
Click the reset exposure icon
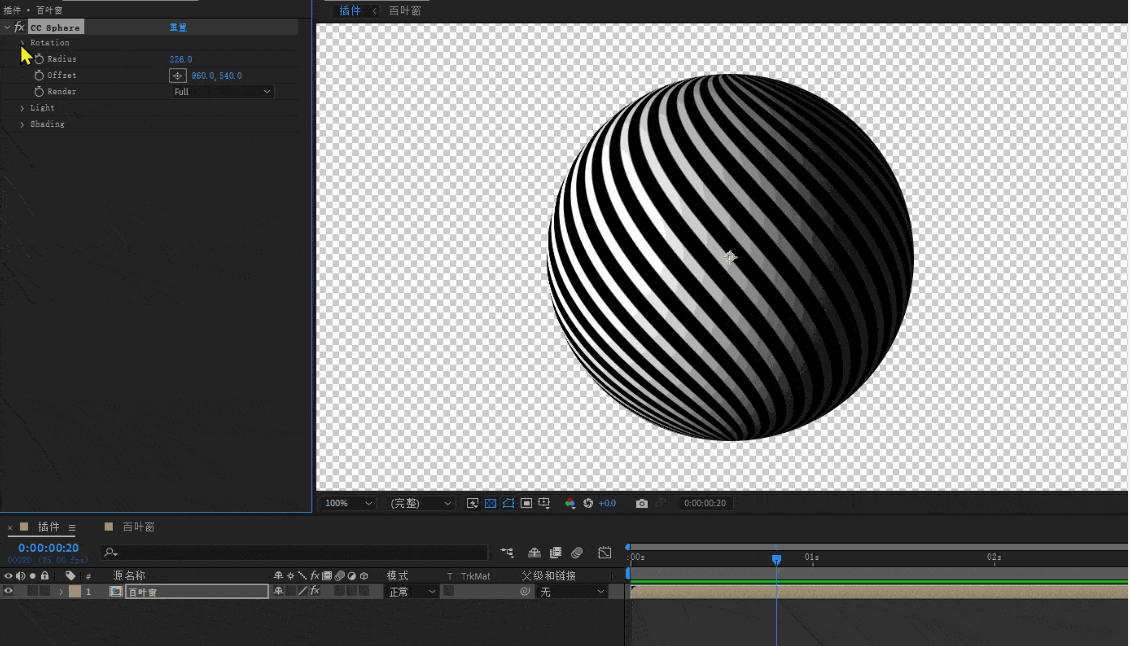(588, 503)
